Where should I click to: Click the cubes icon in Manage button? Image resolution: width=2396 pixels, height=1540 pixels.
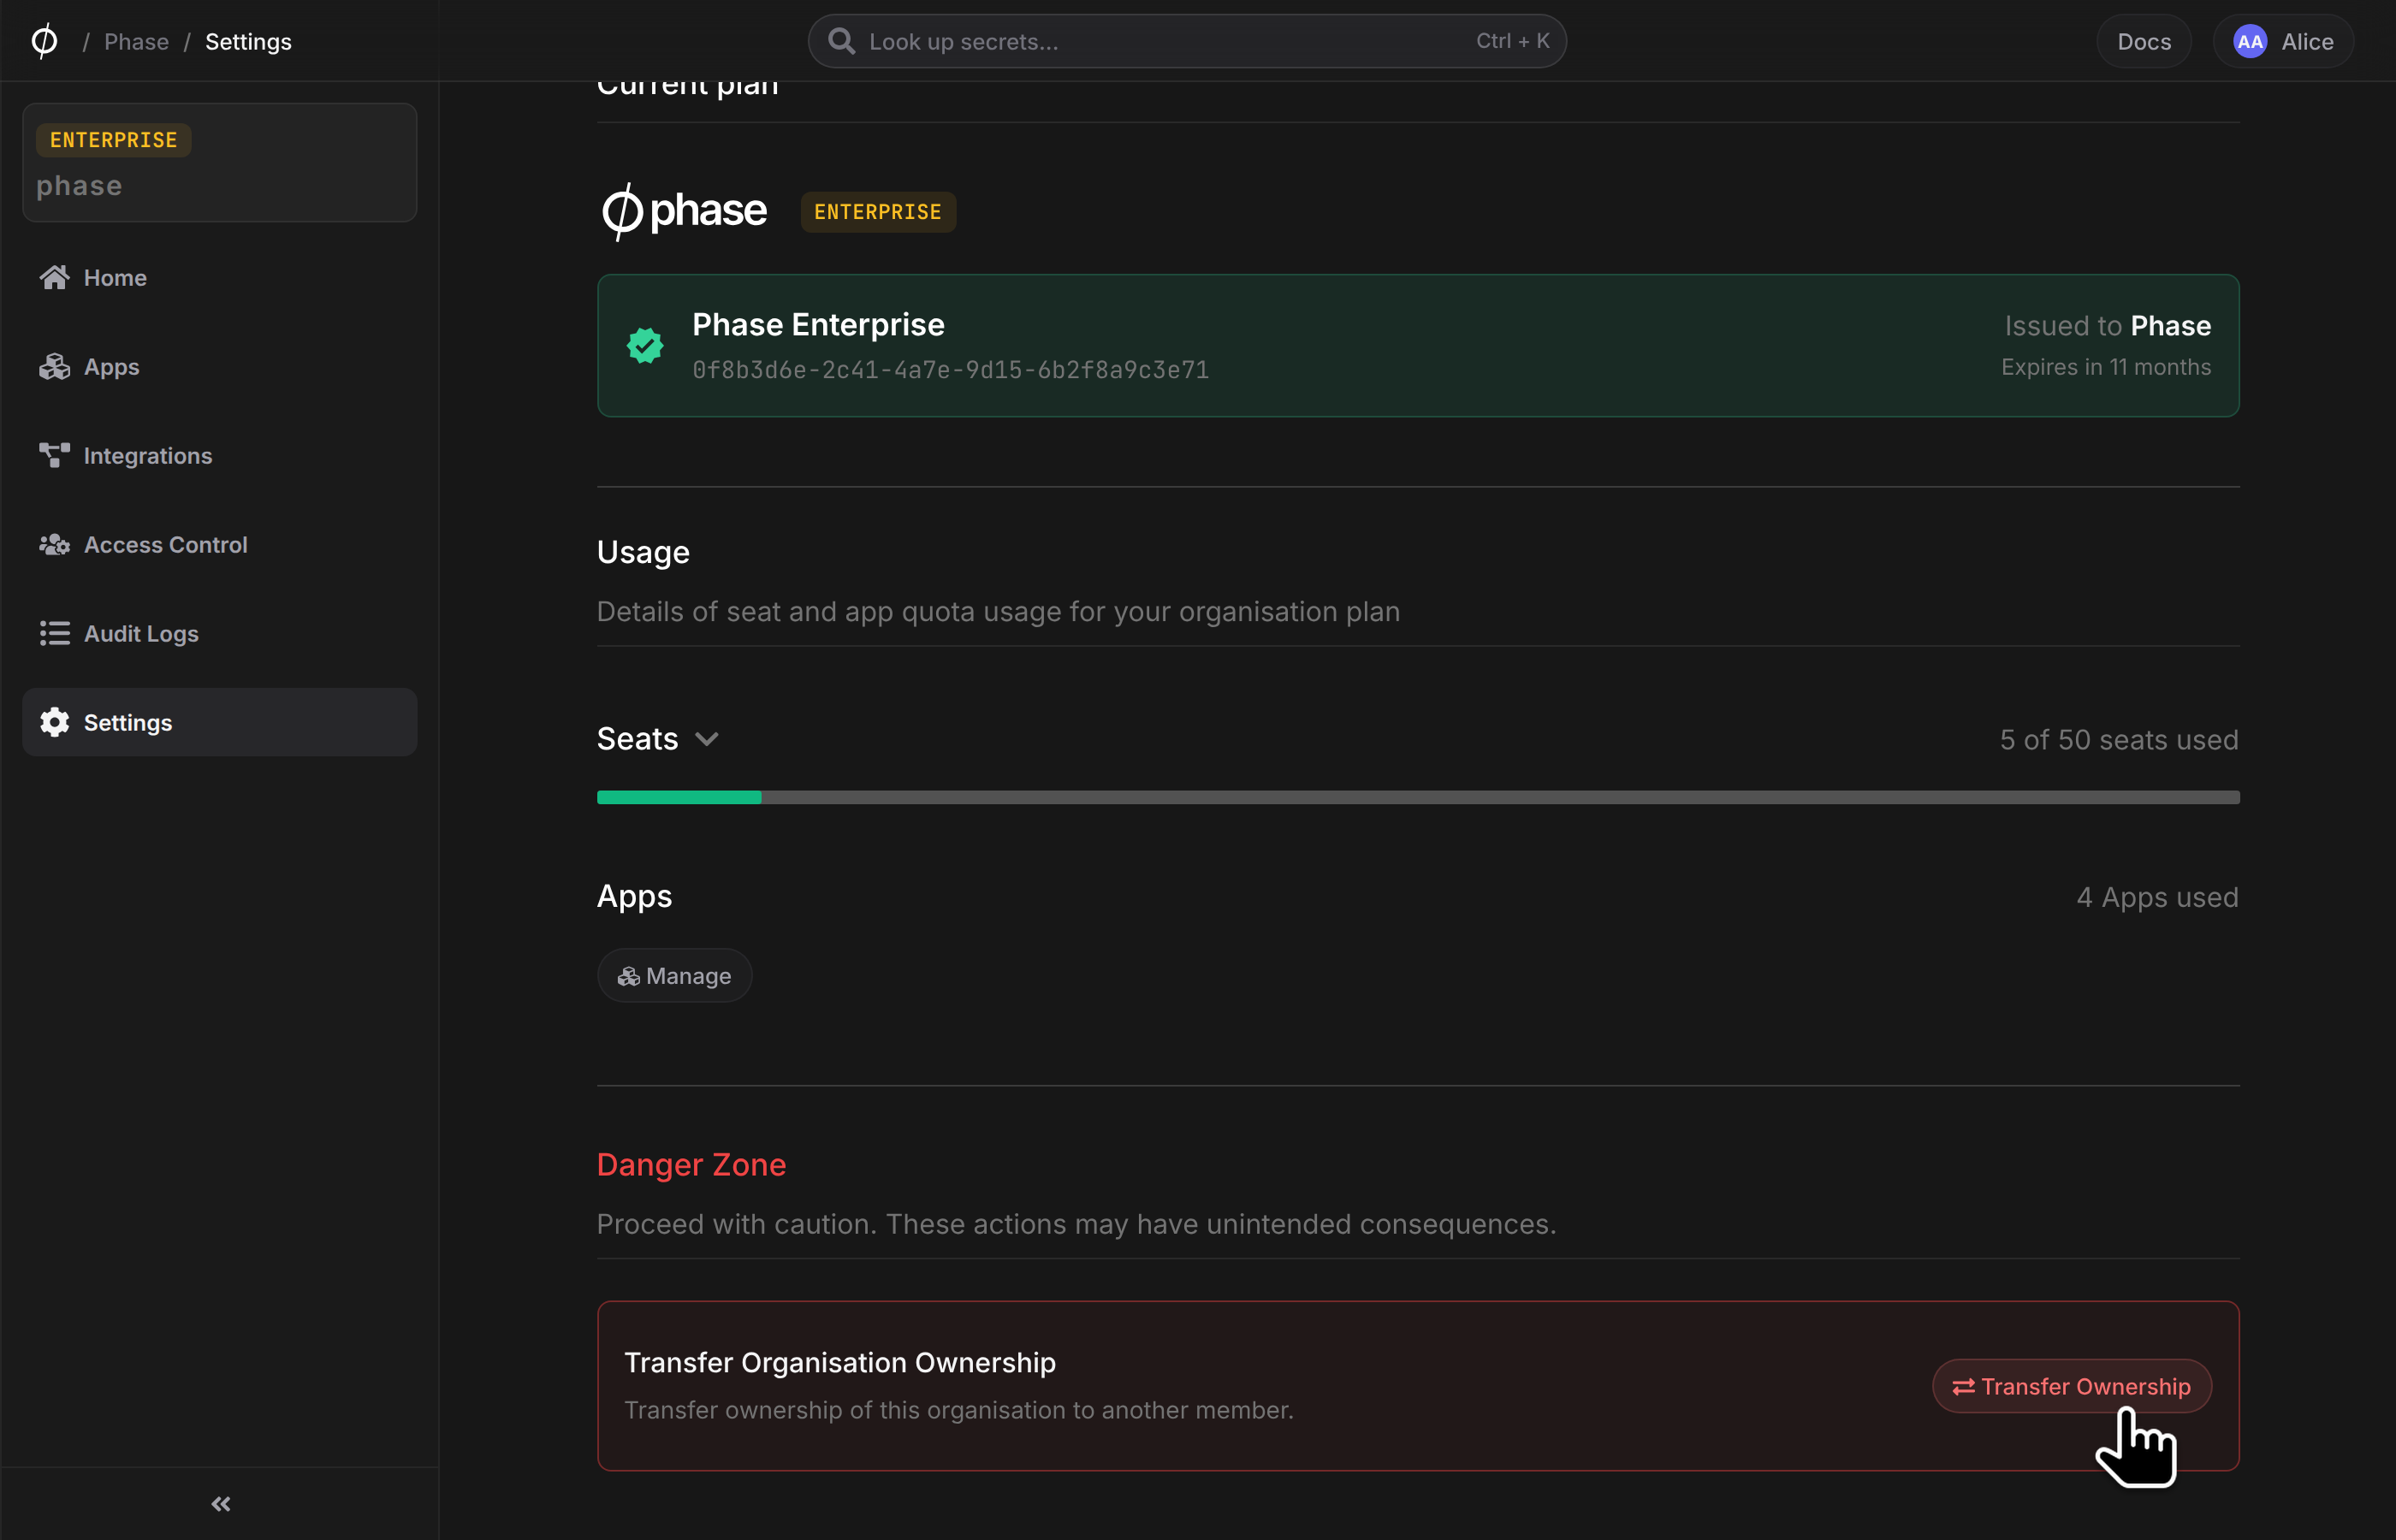coord(628,976)
